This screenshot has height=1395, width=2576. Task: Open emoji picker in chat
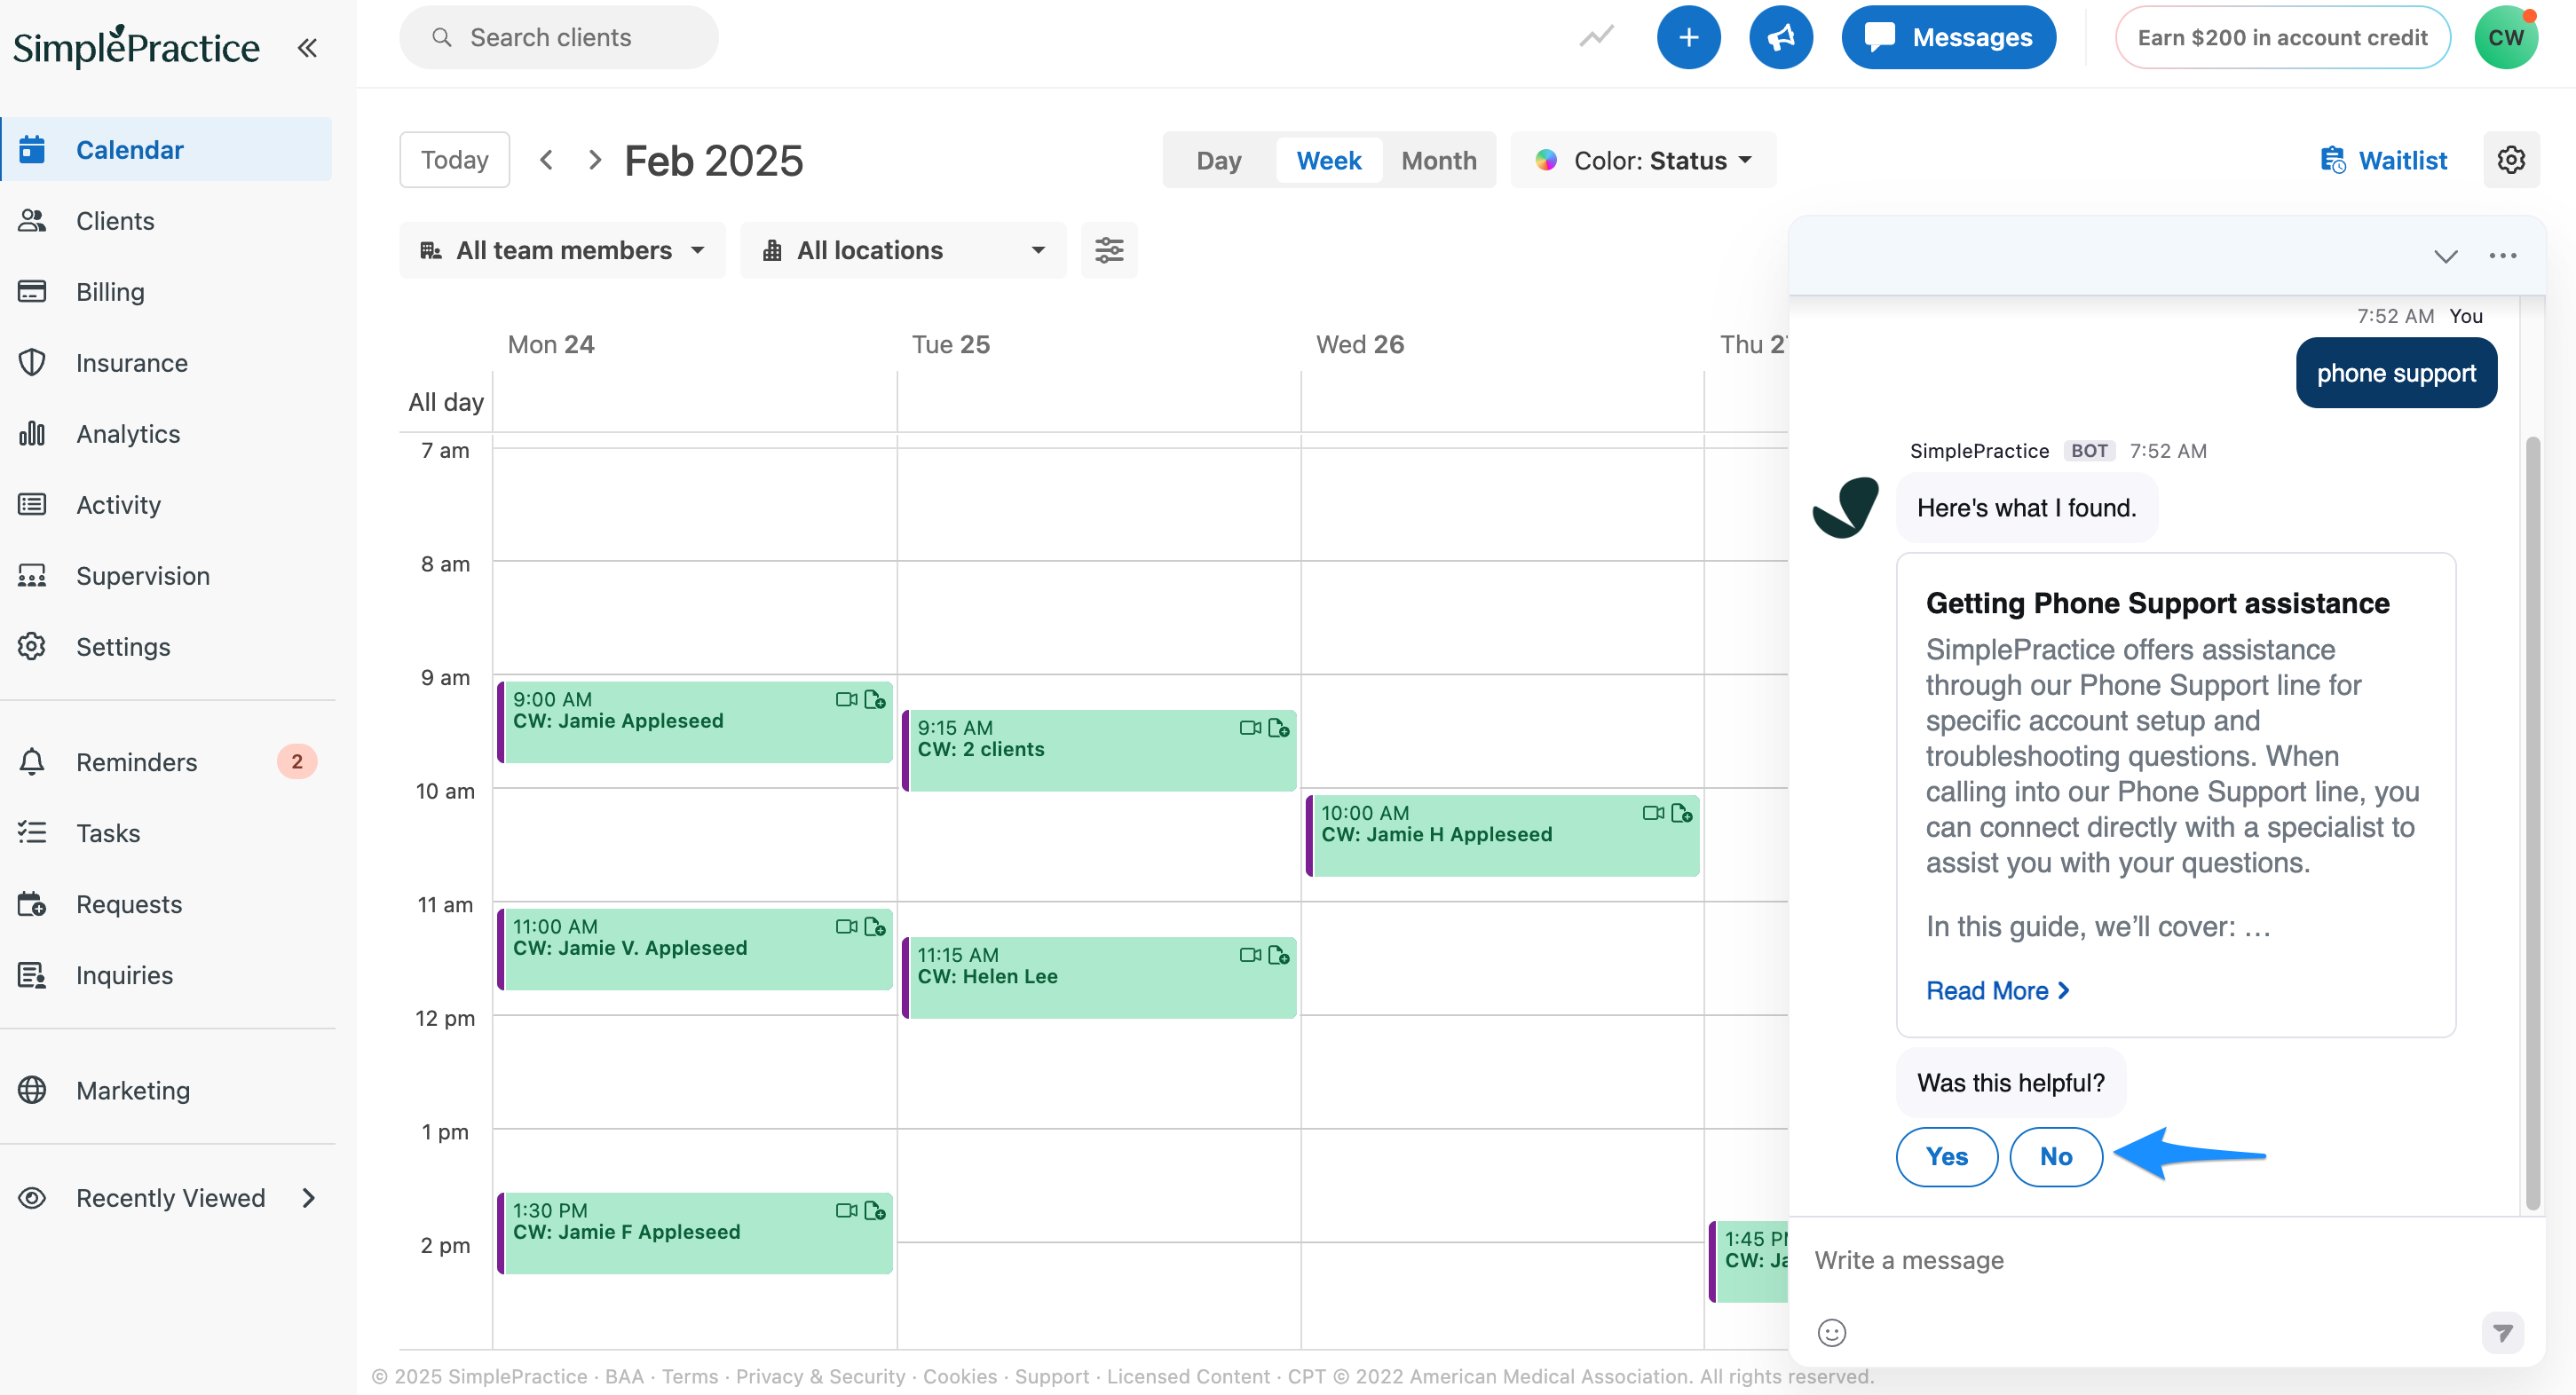tap(1831, 1332)
